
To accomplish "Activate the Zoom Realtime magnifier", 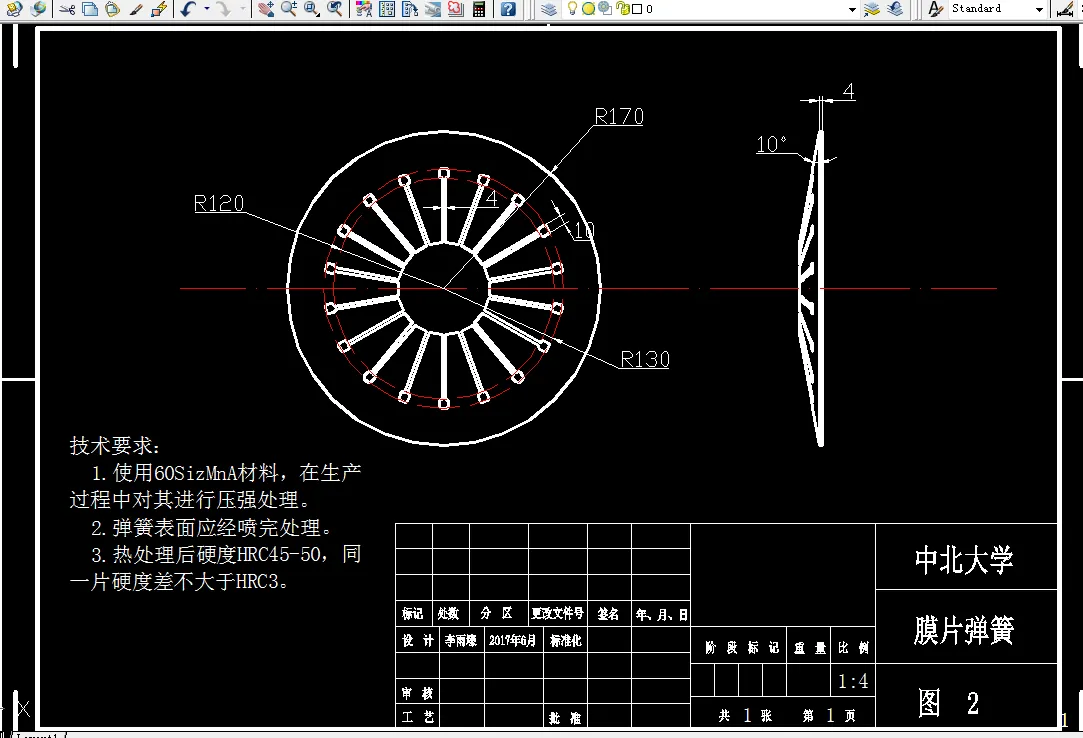I will 289,9.
